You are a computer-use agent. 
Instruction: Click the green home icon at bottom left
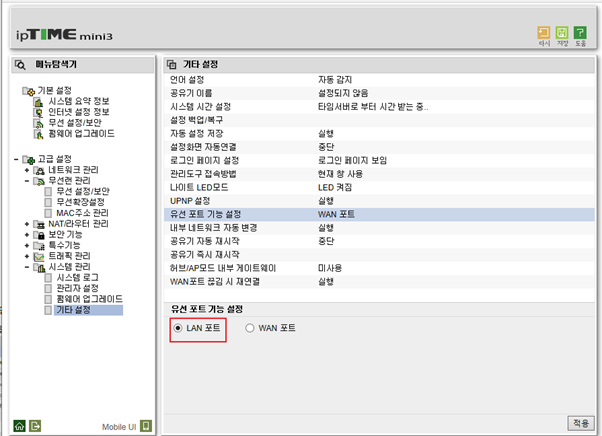tap(20, 426)
